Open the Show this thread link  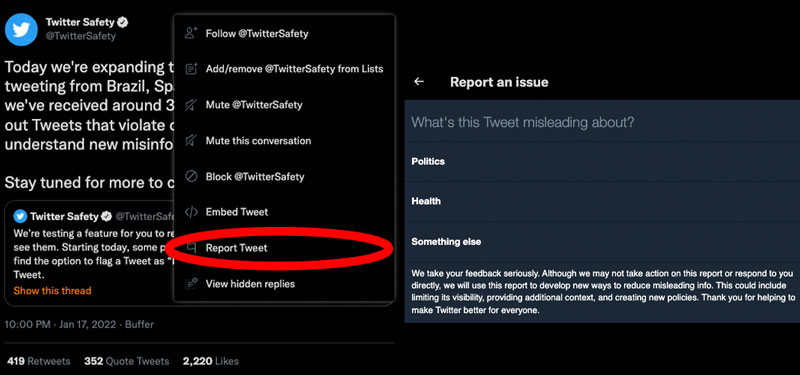(x=53, y=291)
